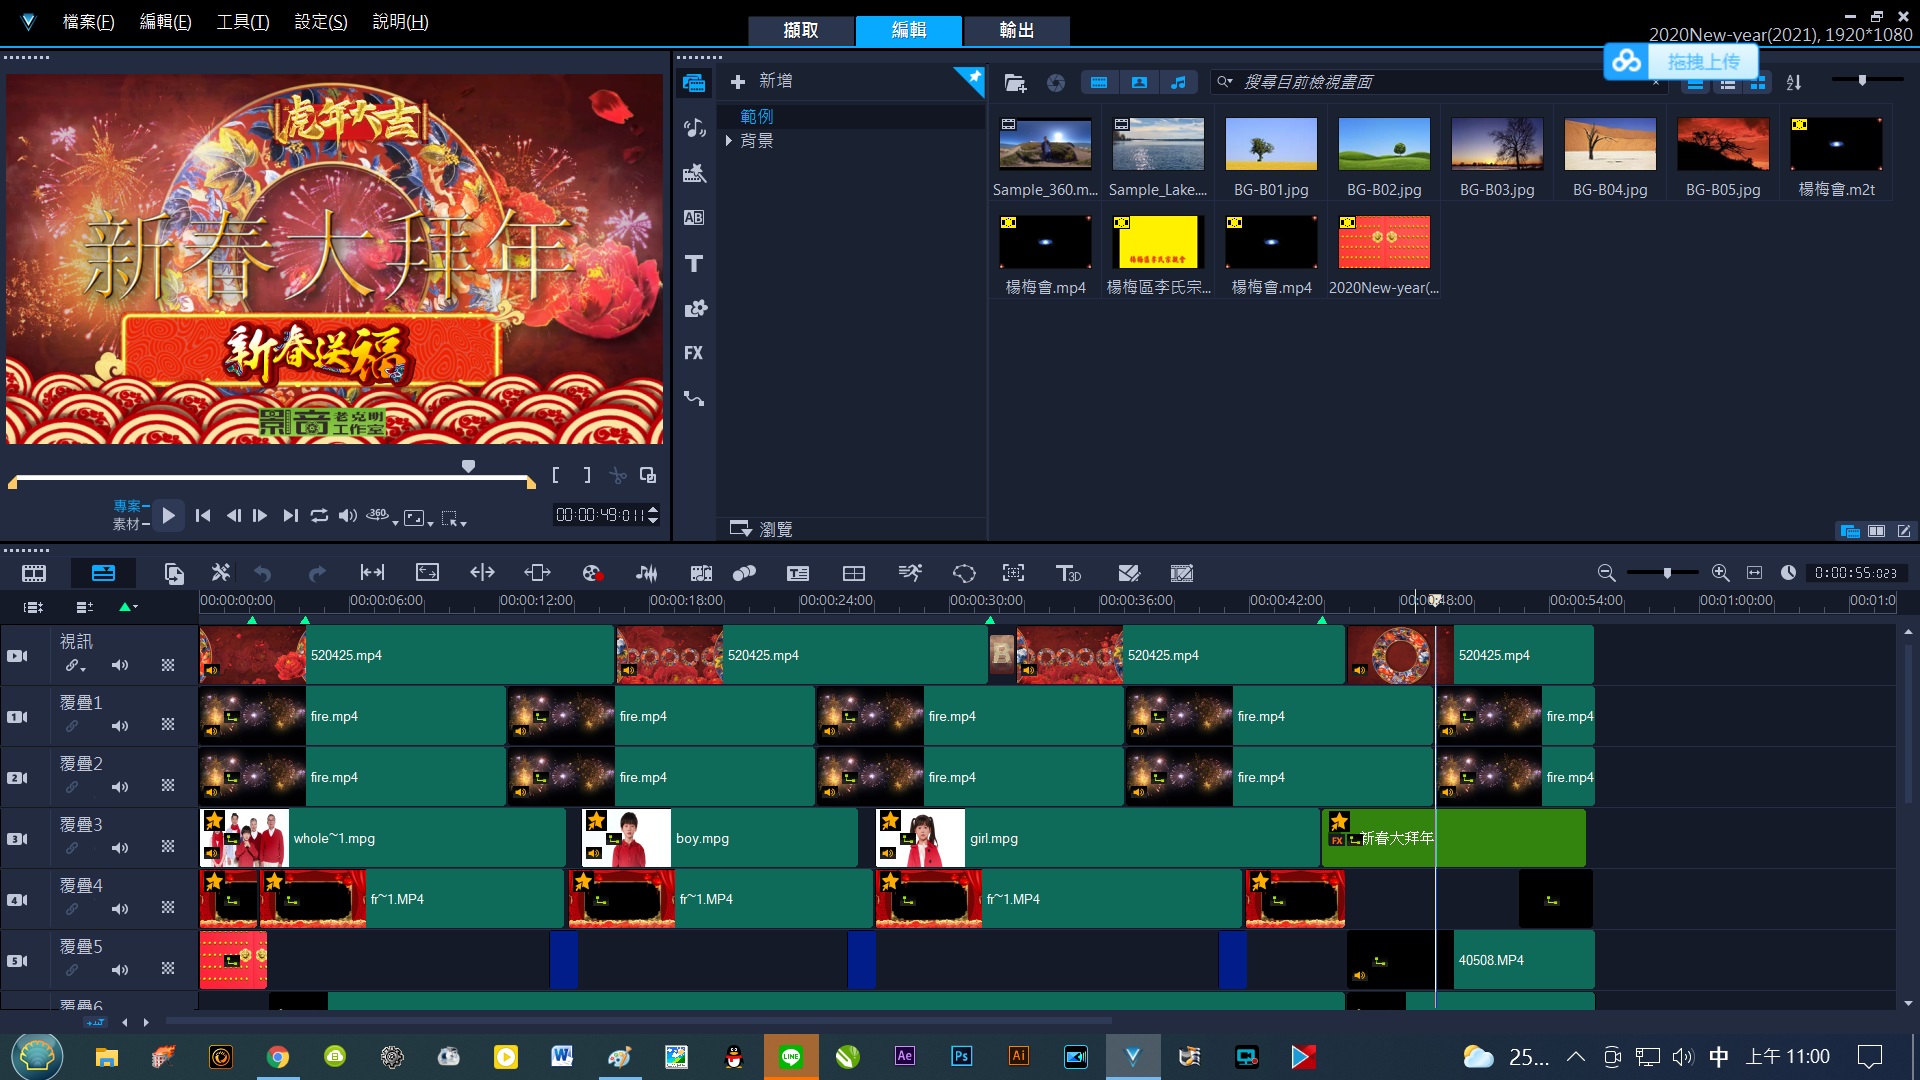Switch to the 擷取 workspace tab
This screenshot has width=1920, height=1080.
click(x=801, y=30)
